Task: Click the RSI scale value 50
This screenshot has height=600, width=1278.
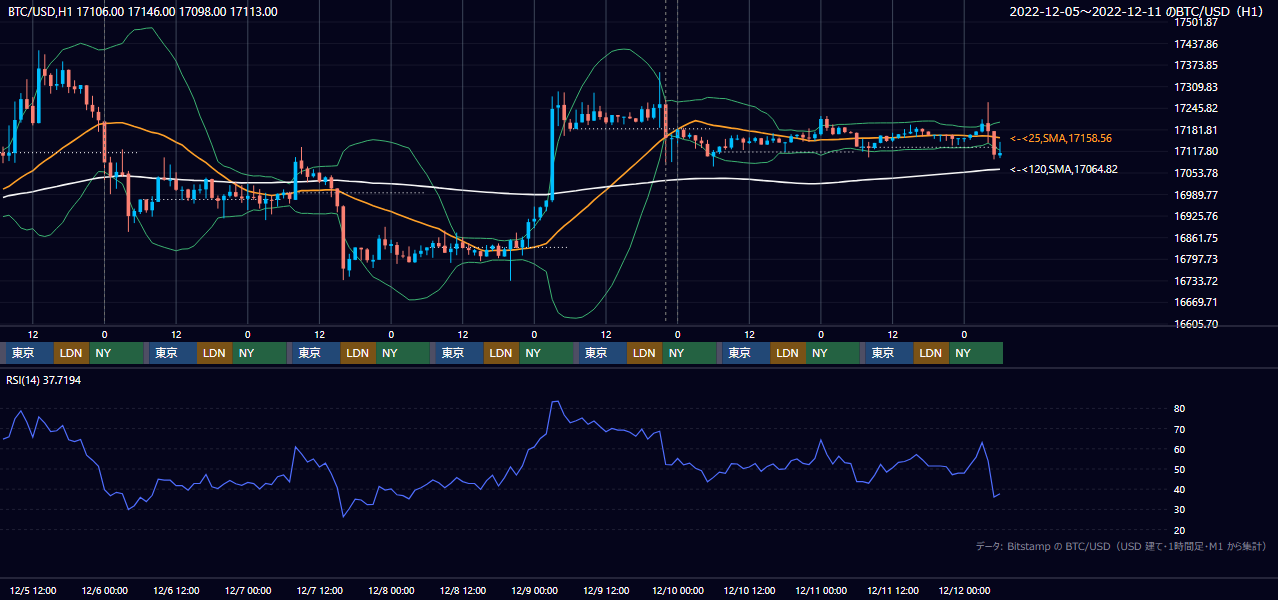Action: coord(1180,469)
